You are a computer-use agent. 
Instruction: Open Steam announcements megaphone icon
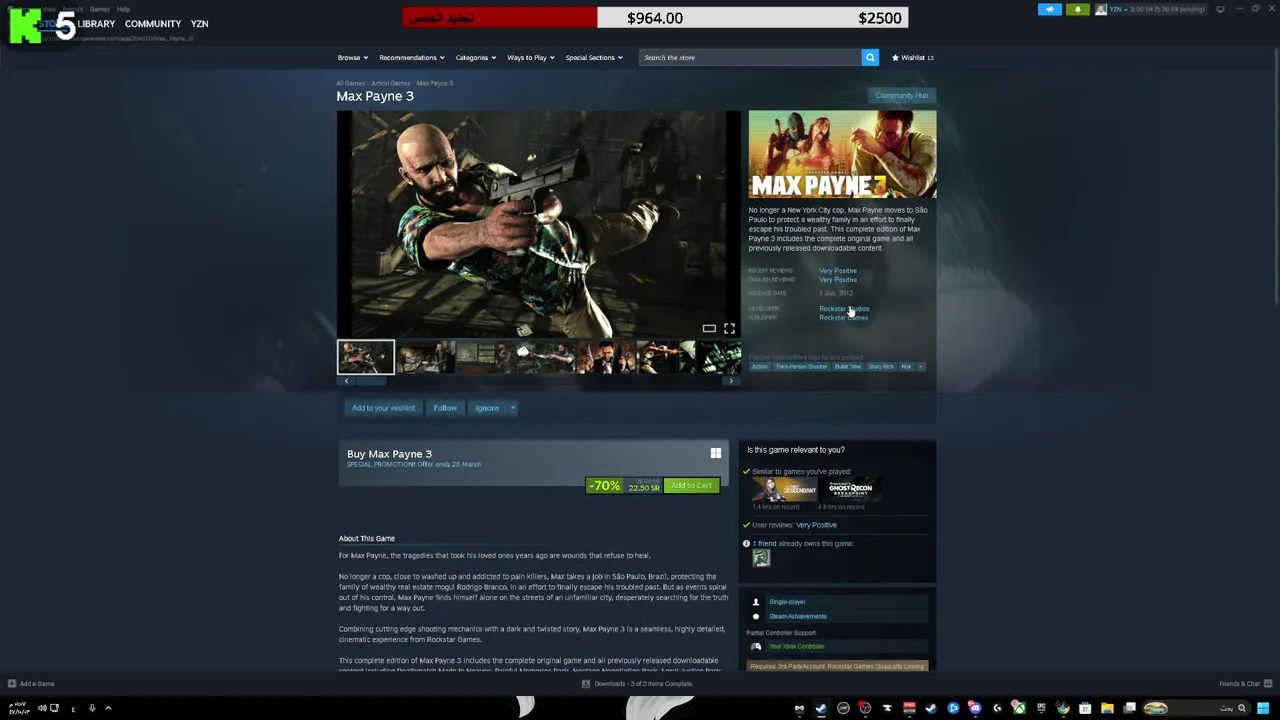[x=1050, y=9]
